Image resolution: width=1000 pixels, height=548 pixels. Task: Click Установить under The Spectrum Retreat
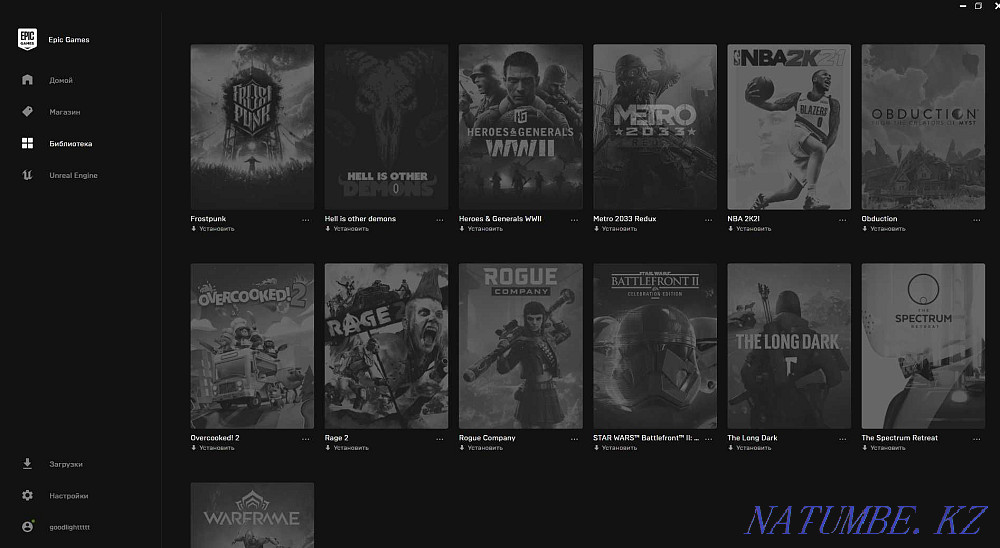tap(888, 448)
